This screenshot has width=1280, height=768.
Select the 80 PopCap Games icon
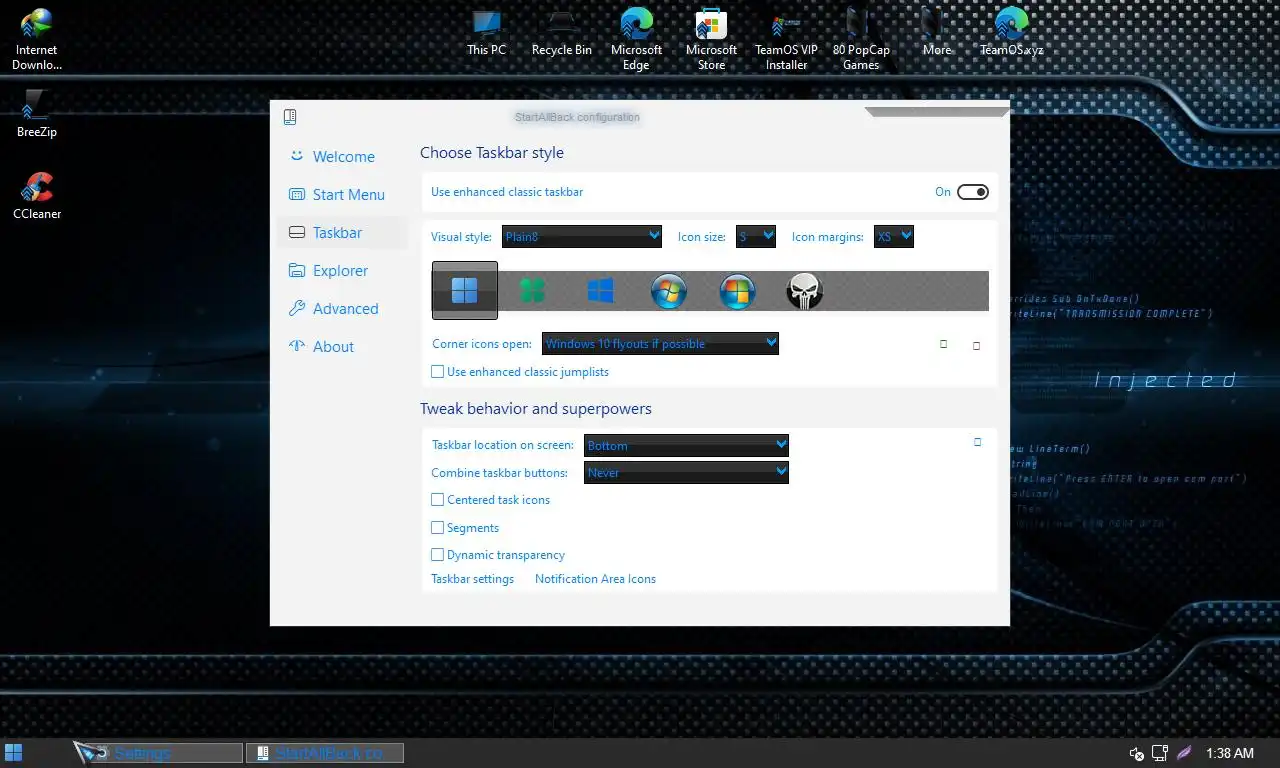[x=861, y=40]
